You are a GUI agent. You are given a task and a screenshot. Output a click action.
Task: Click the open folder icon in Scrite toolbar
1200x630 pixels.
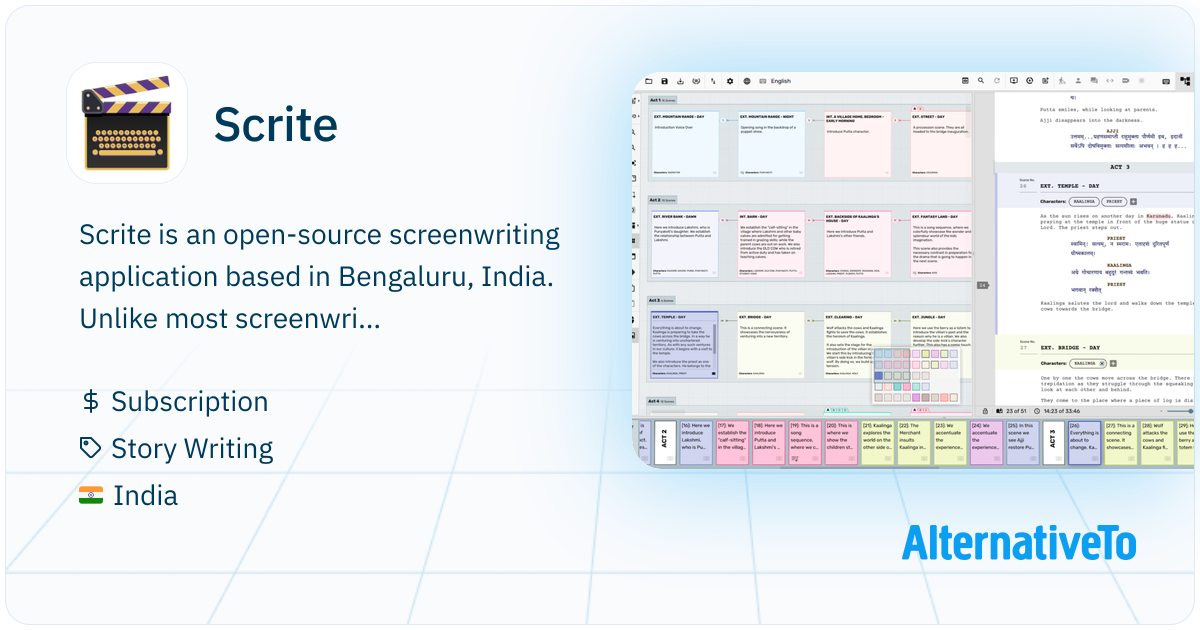[648, 81]
